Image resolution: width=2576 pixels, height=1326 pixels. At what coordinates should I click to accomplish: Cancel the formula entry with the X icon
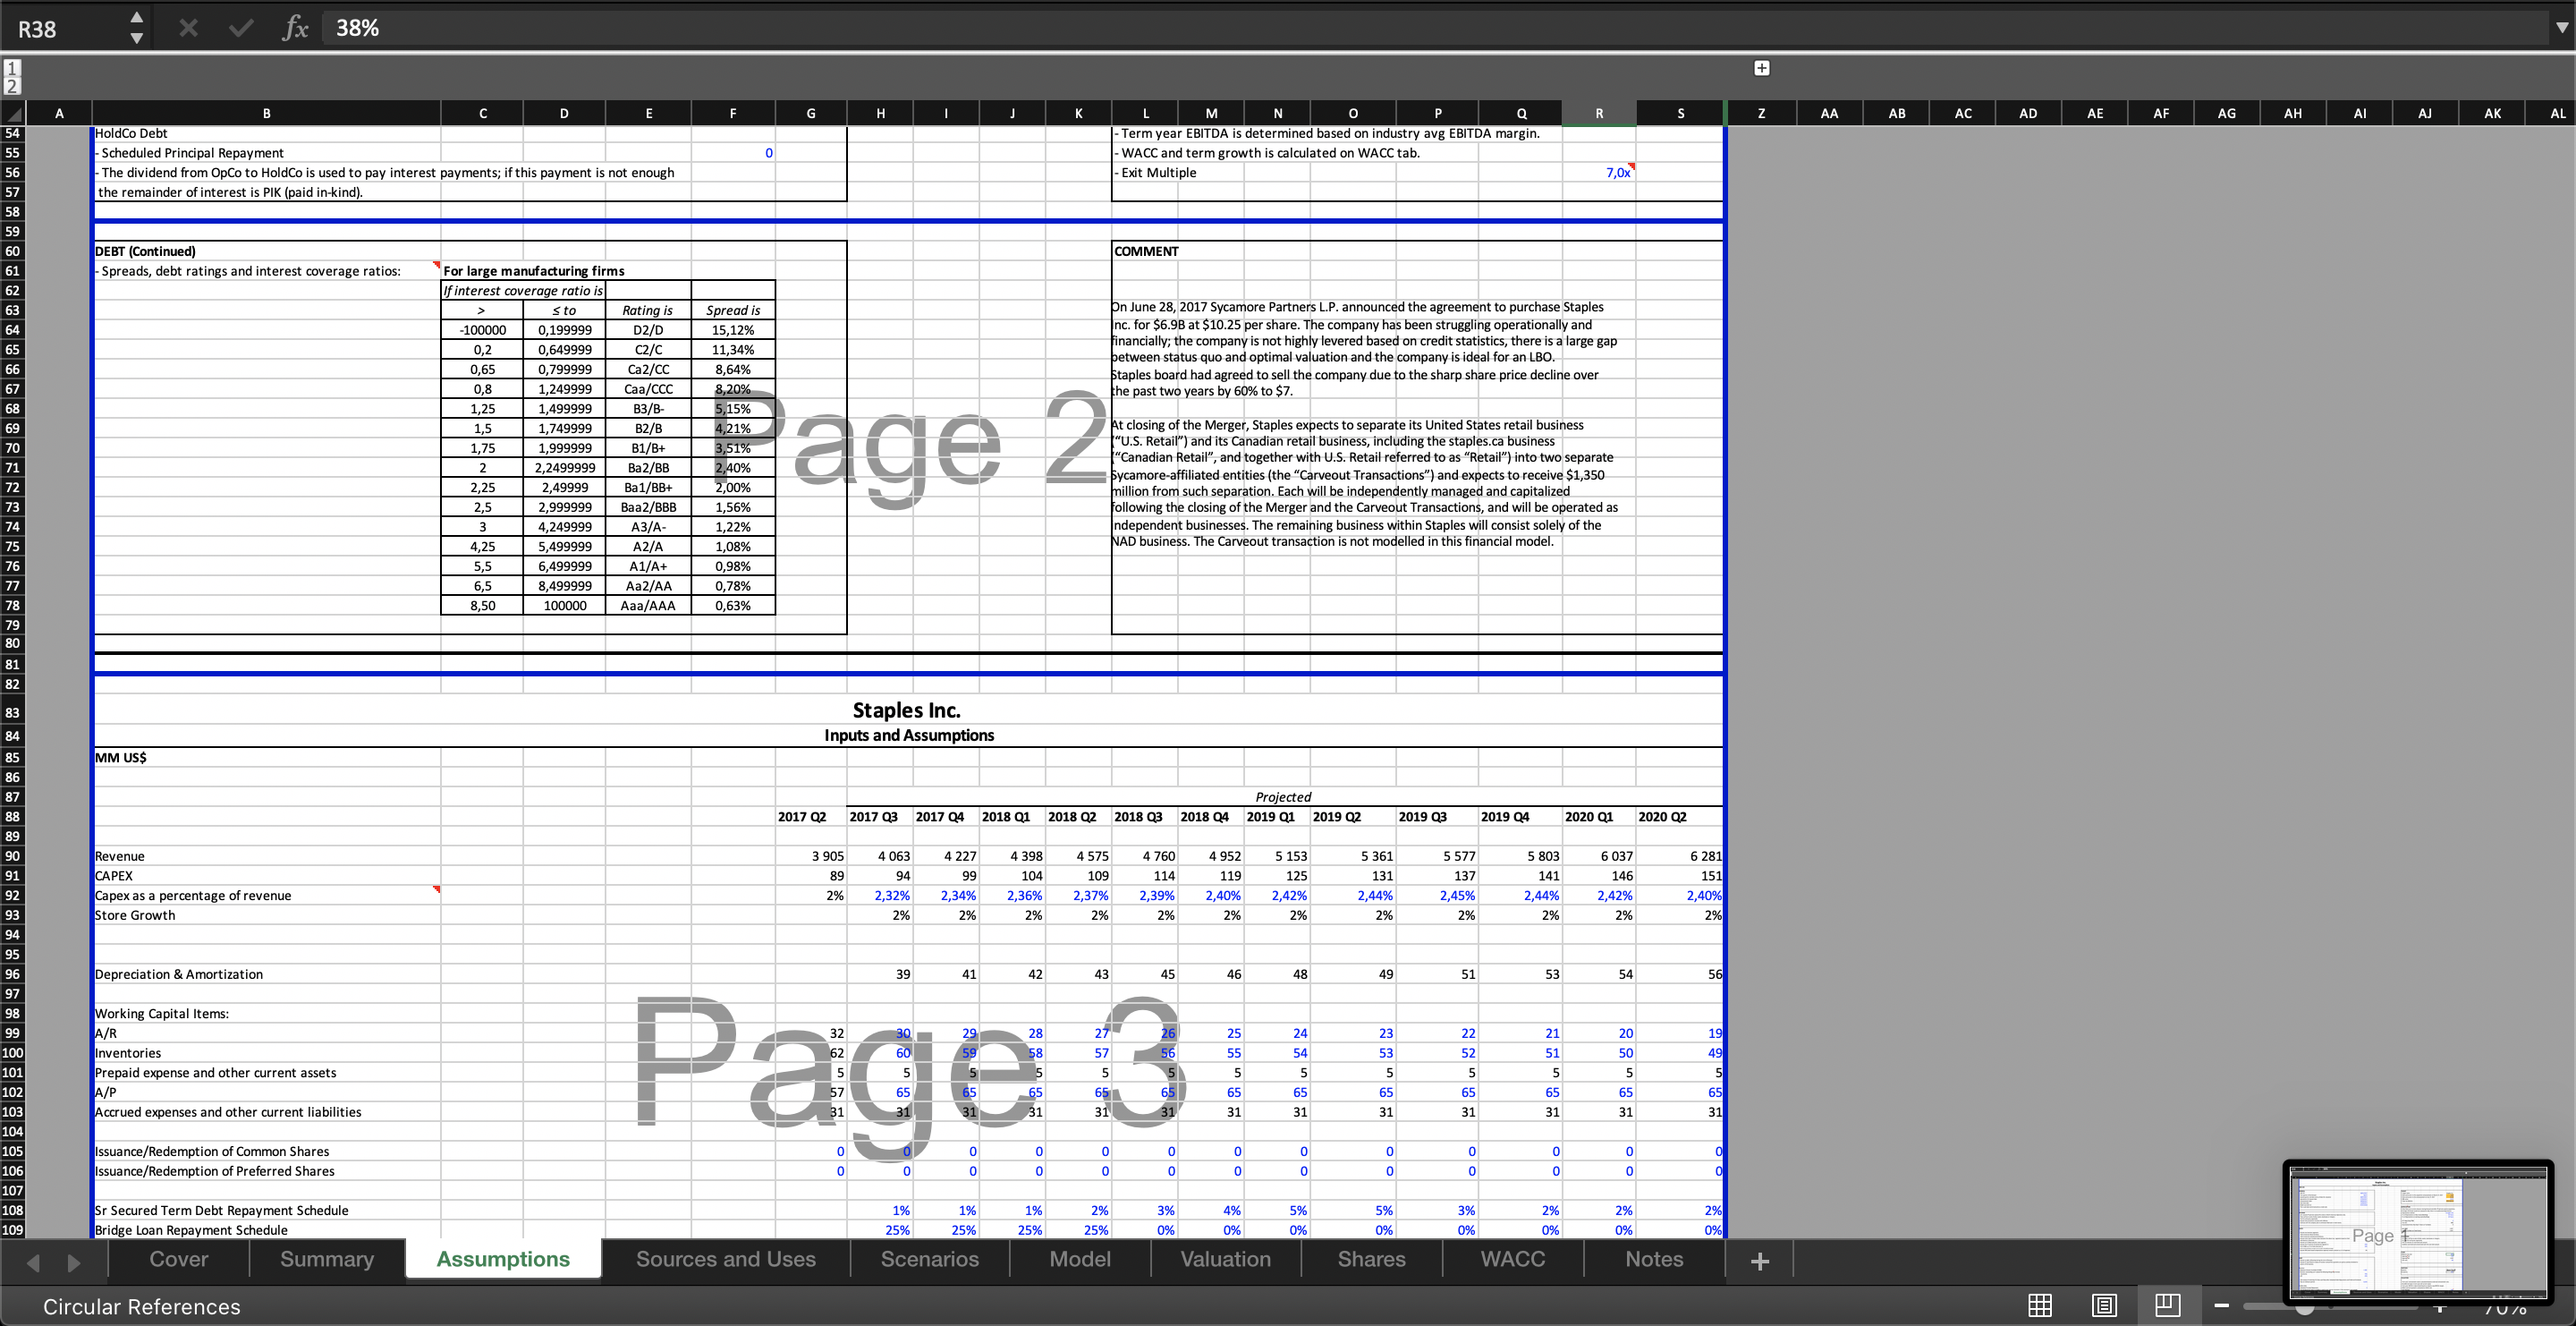tap(188, 28)
